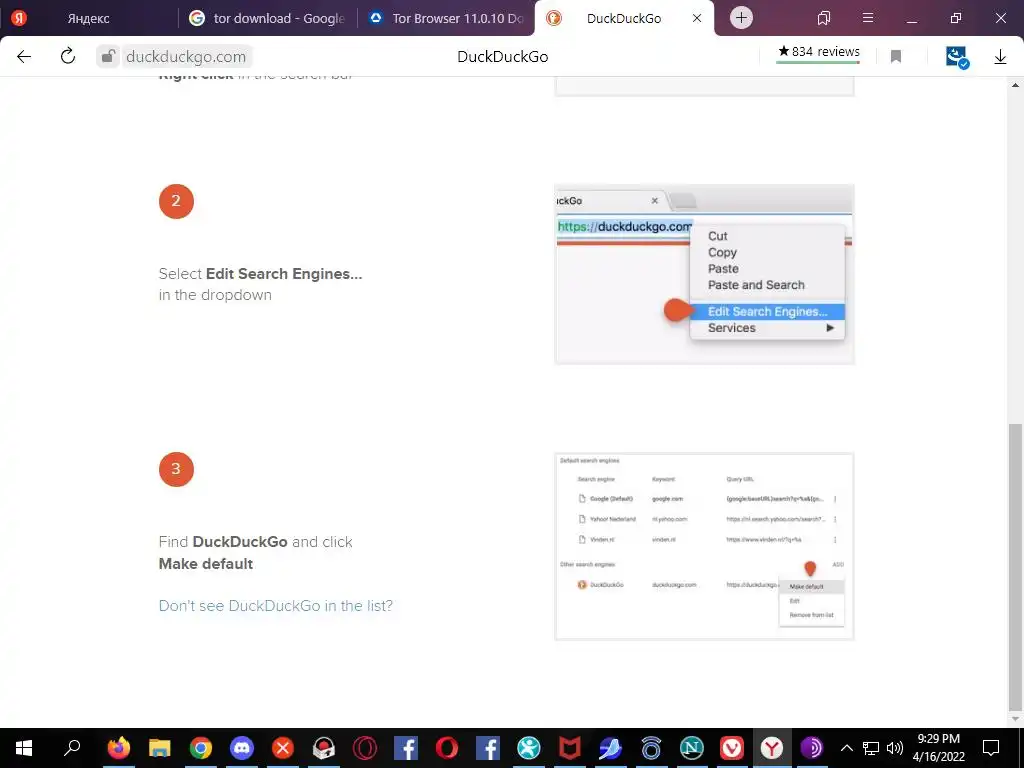Viewport: 1024px width, 768px height.
Task: Open the volume control tray icon
Action: [895, 748]
